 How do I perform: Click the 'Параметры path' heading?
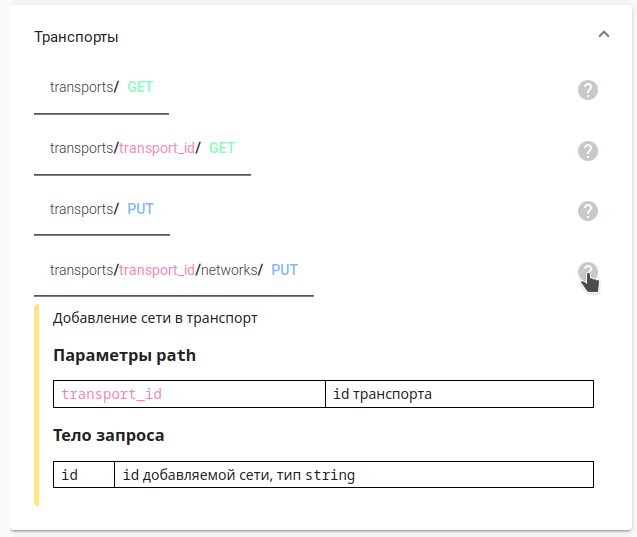(124, 356)
